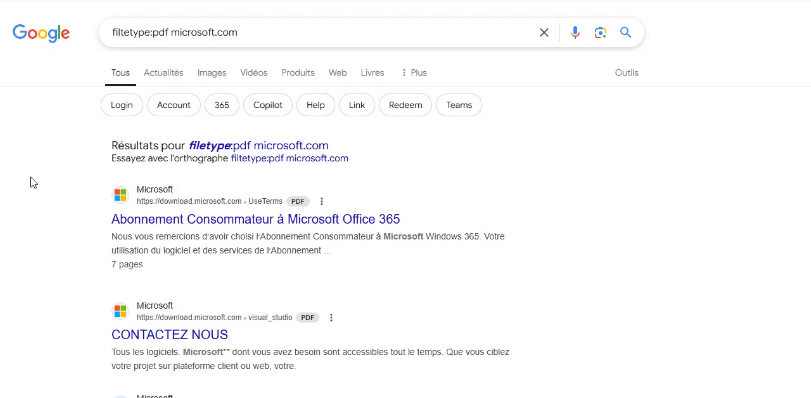Open the CONTACTEZ NOUS result link
Viewport: 811px width, 398px height.
coord(170,335)
